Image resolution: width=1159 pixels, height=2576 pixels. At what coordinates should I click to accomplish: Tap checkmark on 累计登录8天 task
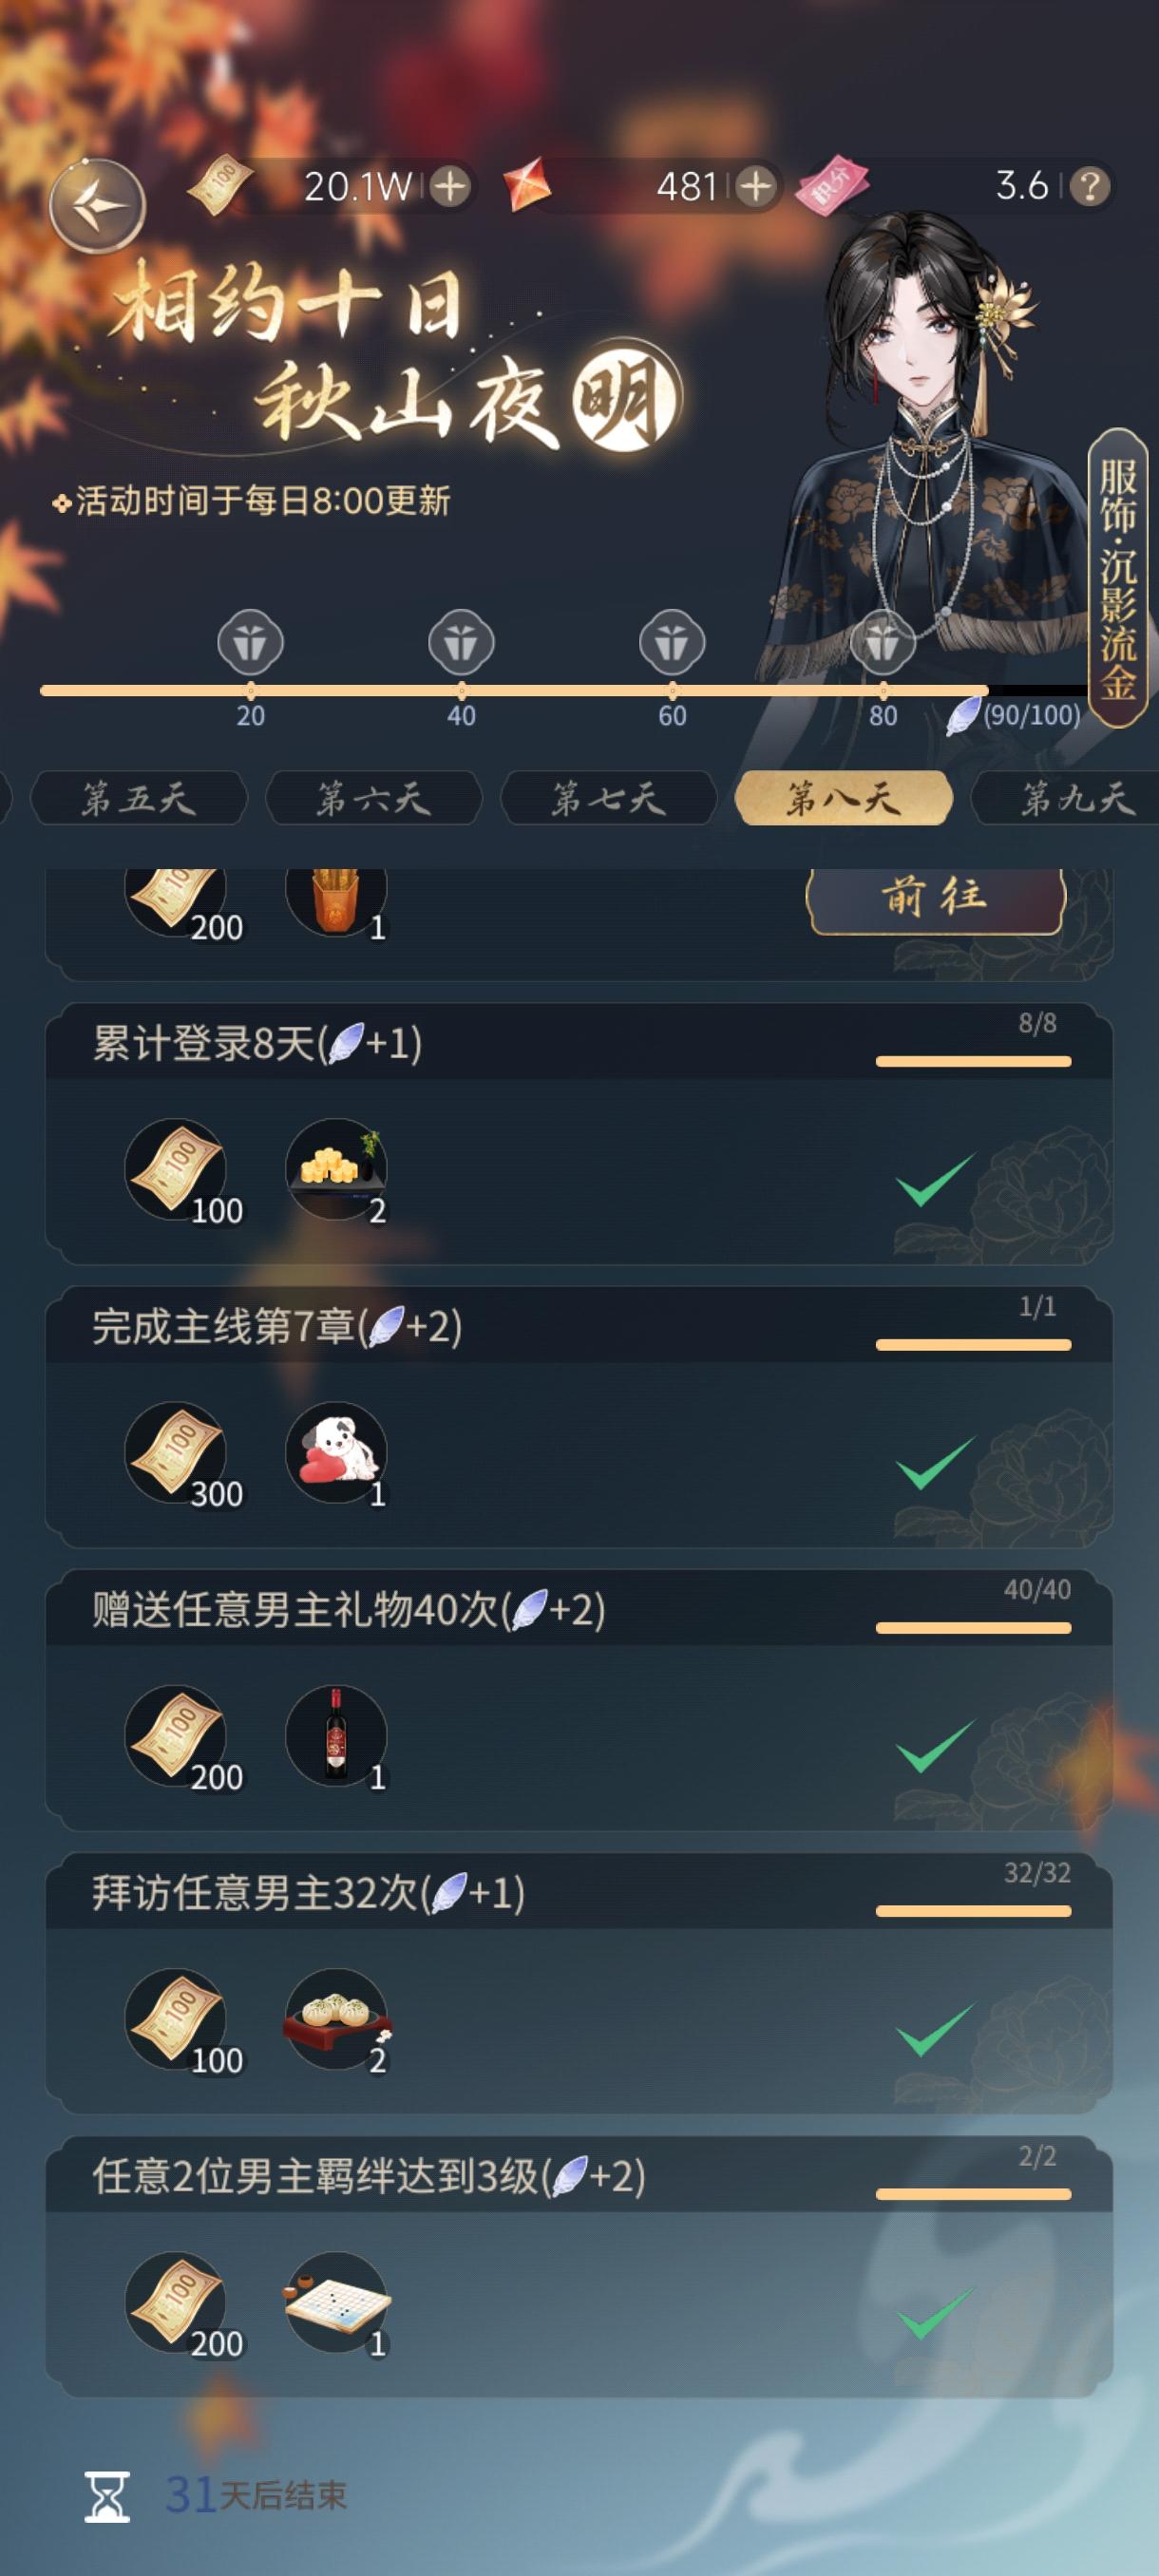[x=935, y=1180]
